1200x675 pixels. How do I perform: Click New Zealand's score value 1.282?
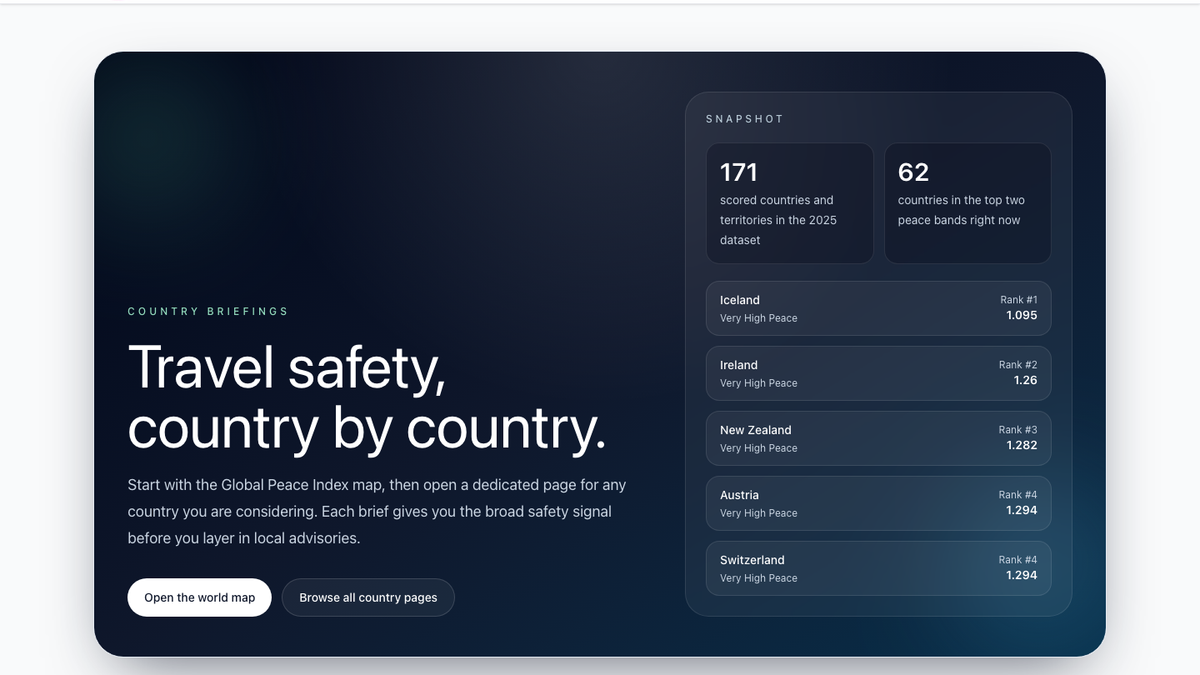[x=1023, y=446]
